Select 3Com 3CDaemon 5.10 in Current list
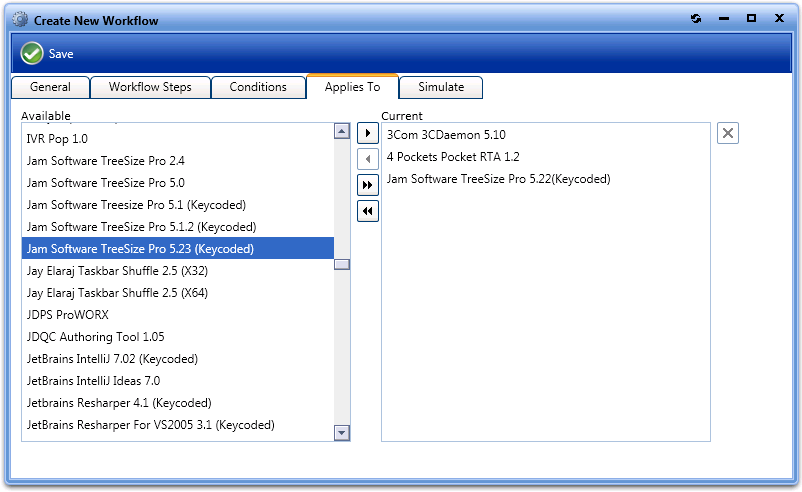 [x=546, y=135]
